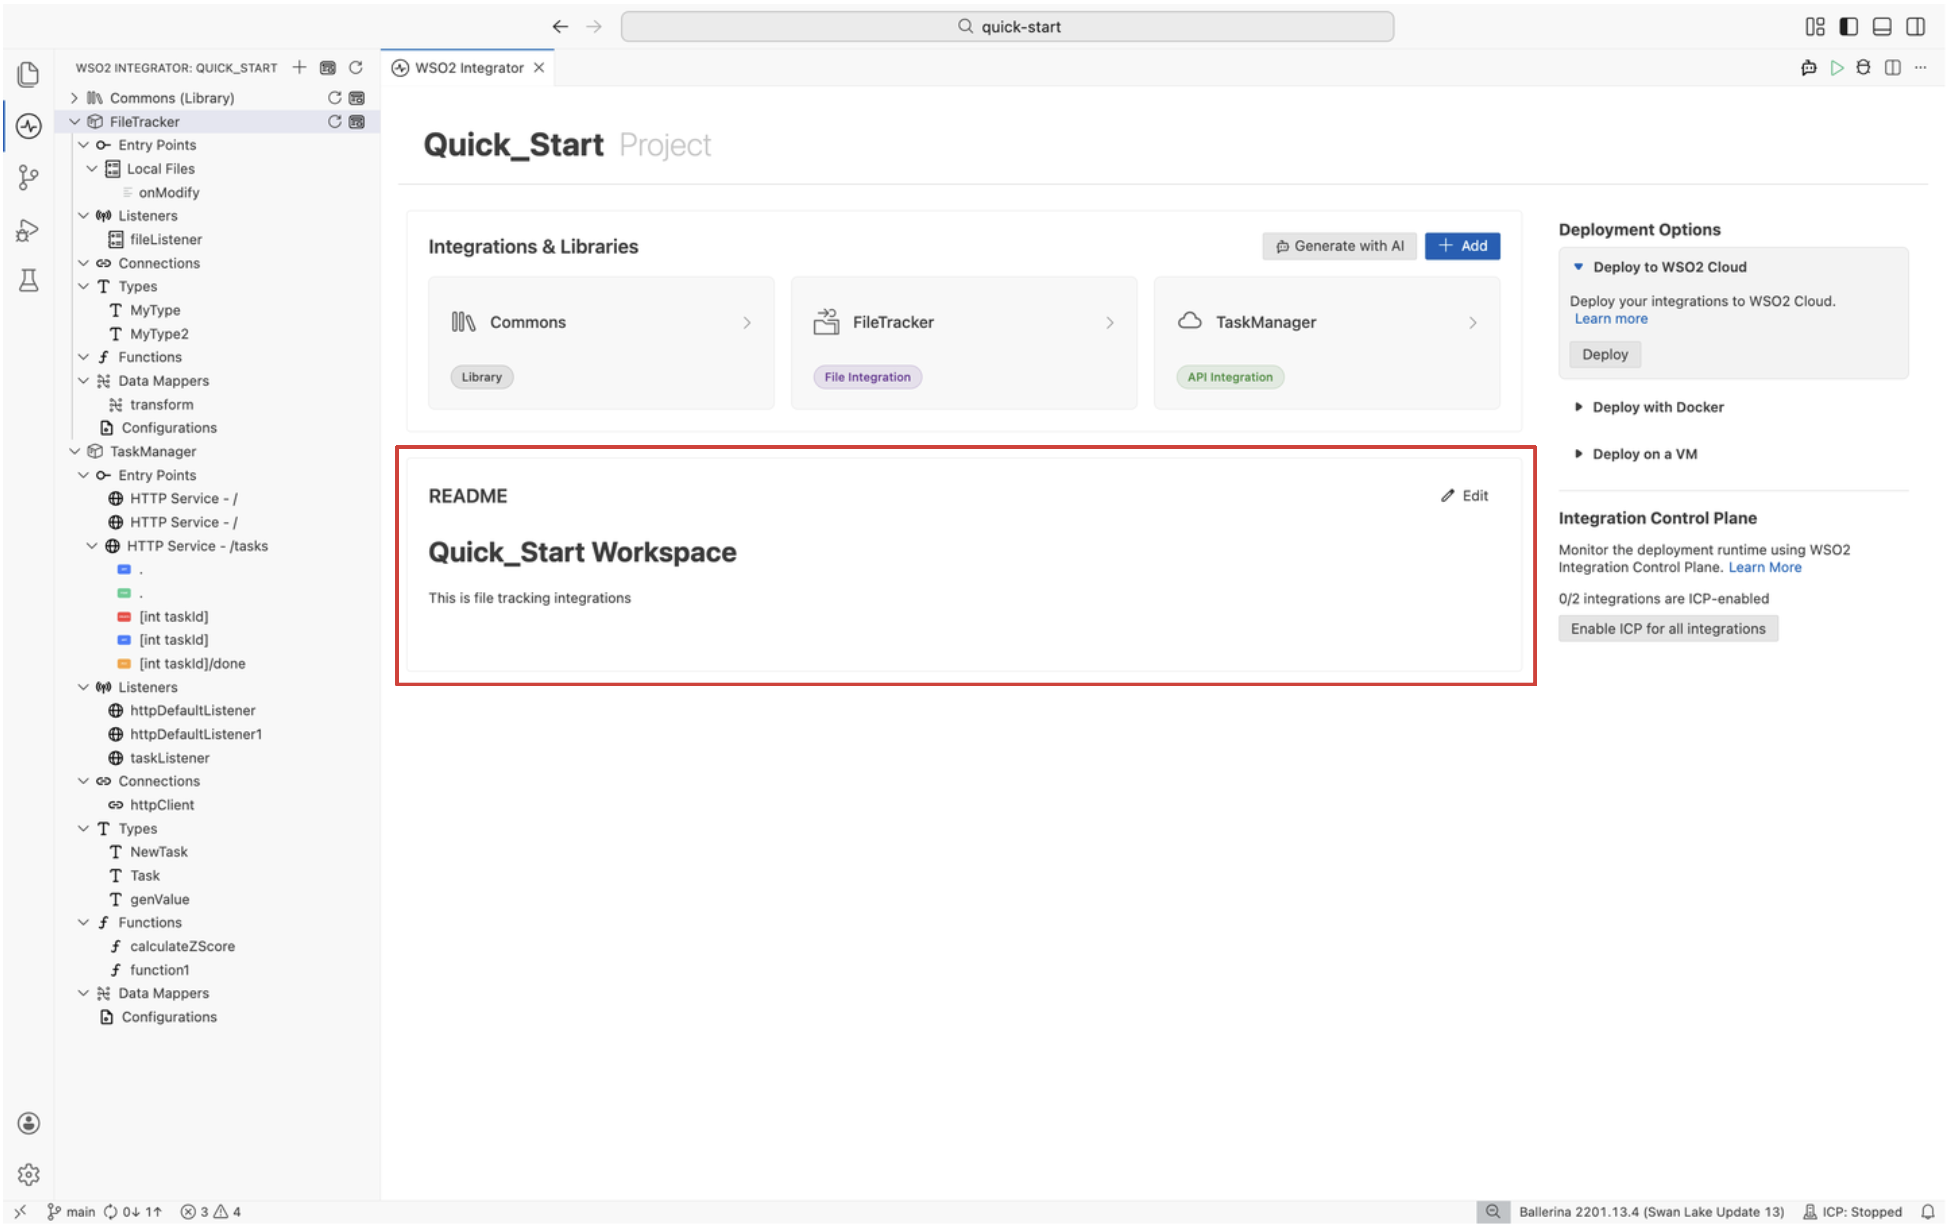Click the quick-start search box
The image size is (1946, 1228).
(x=1007, y=27)
